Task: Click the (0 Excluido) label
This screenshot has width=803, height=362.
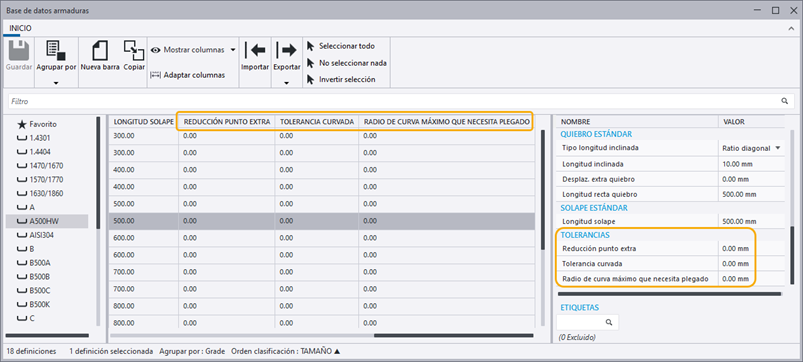Action: 577,337
